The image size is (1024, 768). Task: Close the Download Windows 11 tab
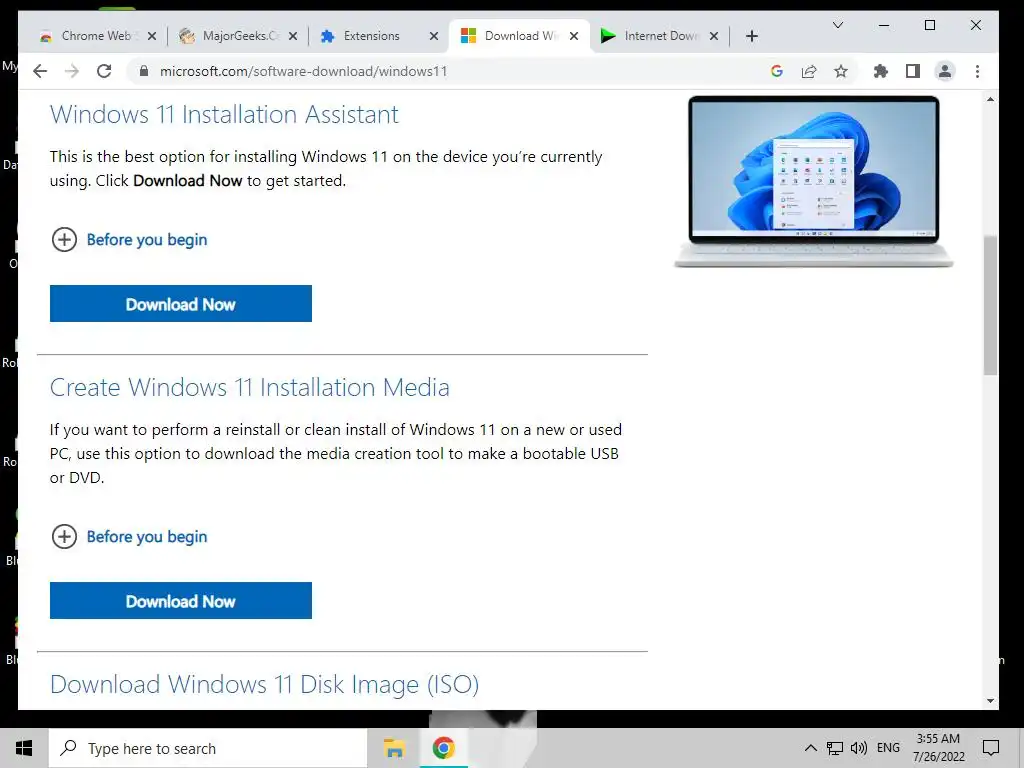coord(574,36)
